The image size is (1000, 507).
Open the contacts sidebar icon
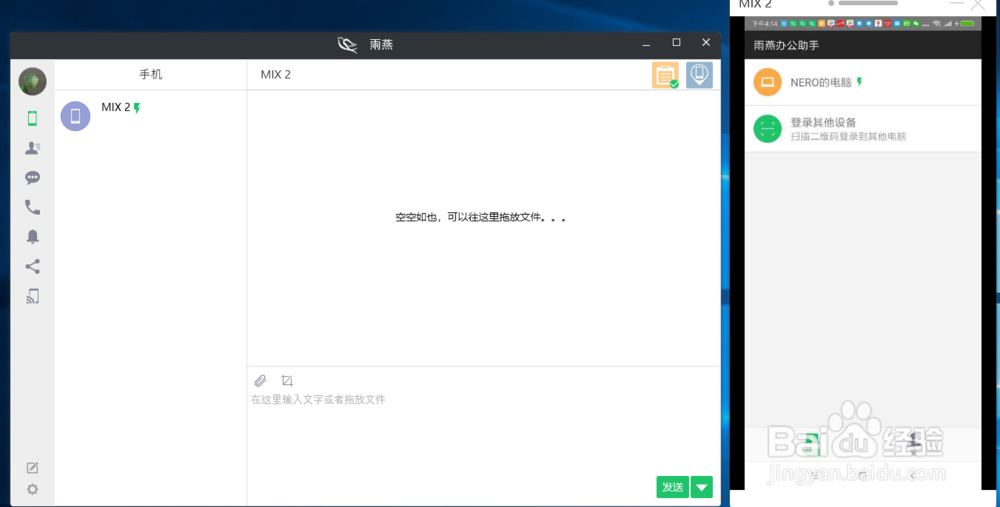click(x=33, y=148)
